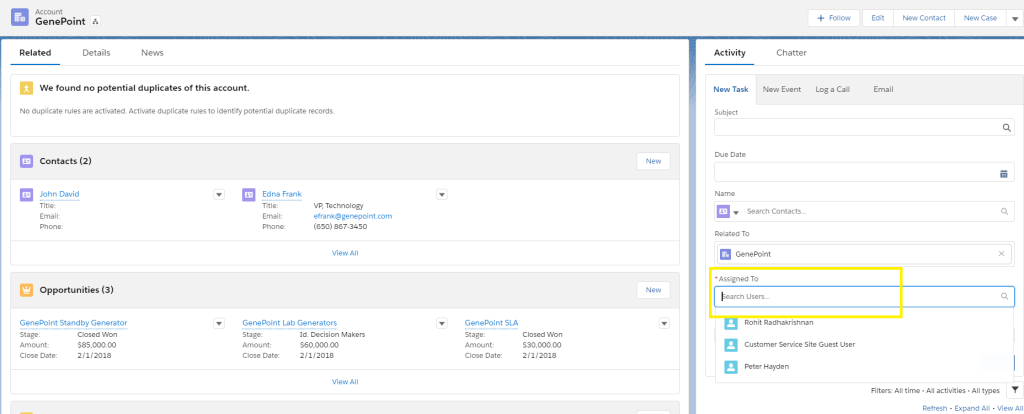Click GenePoint icon in Related To field
This screenshot has height=414, width=1024.
coord(724,253)
